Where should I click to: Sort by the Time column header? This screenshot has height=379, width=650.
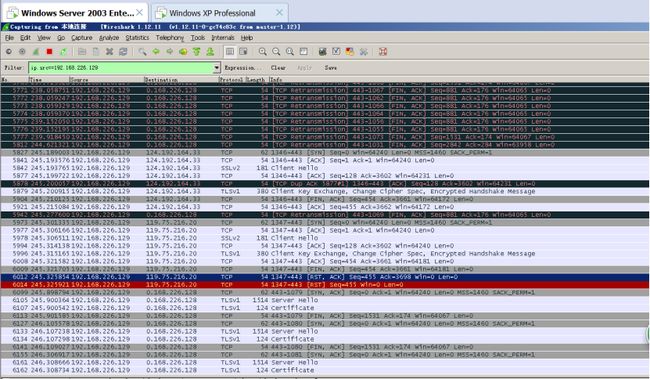click(49, 80)
